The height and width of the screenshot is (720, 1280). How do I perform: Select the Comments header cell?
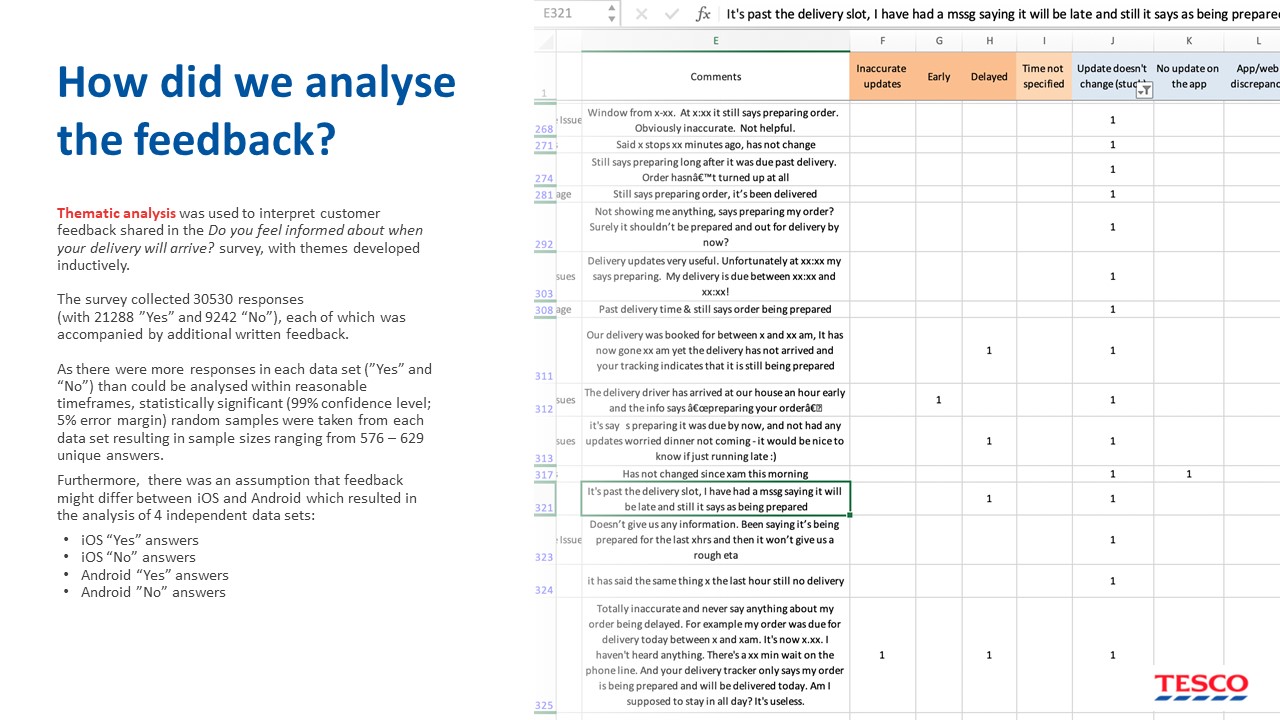pos(716,76)
